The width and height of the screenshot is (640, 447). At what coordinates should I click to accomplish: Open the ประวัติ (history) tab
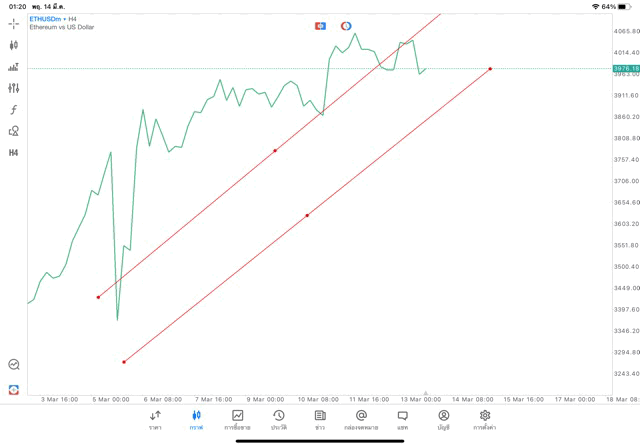(278, 418)
